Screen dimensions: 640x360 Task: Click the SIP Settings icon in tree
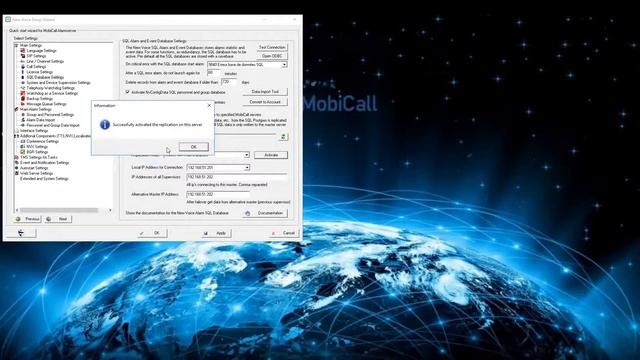pos(23,56)
